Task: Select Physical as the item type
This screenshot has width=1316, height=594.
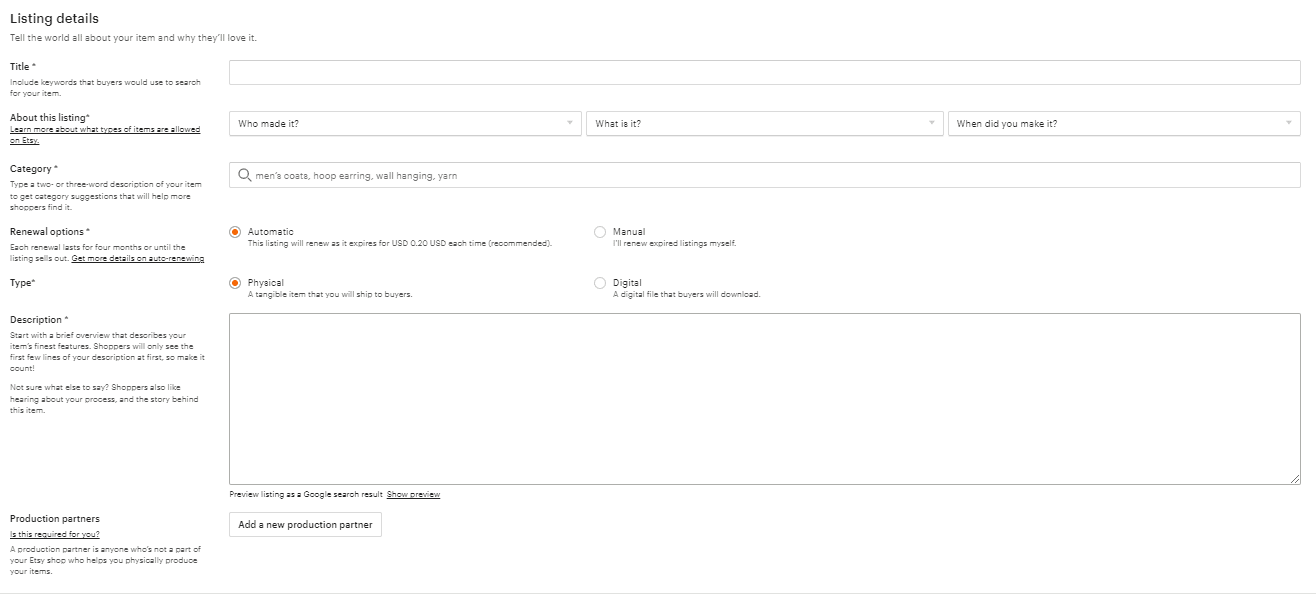Action: pos(235,283)
